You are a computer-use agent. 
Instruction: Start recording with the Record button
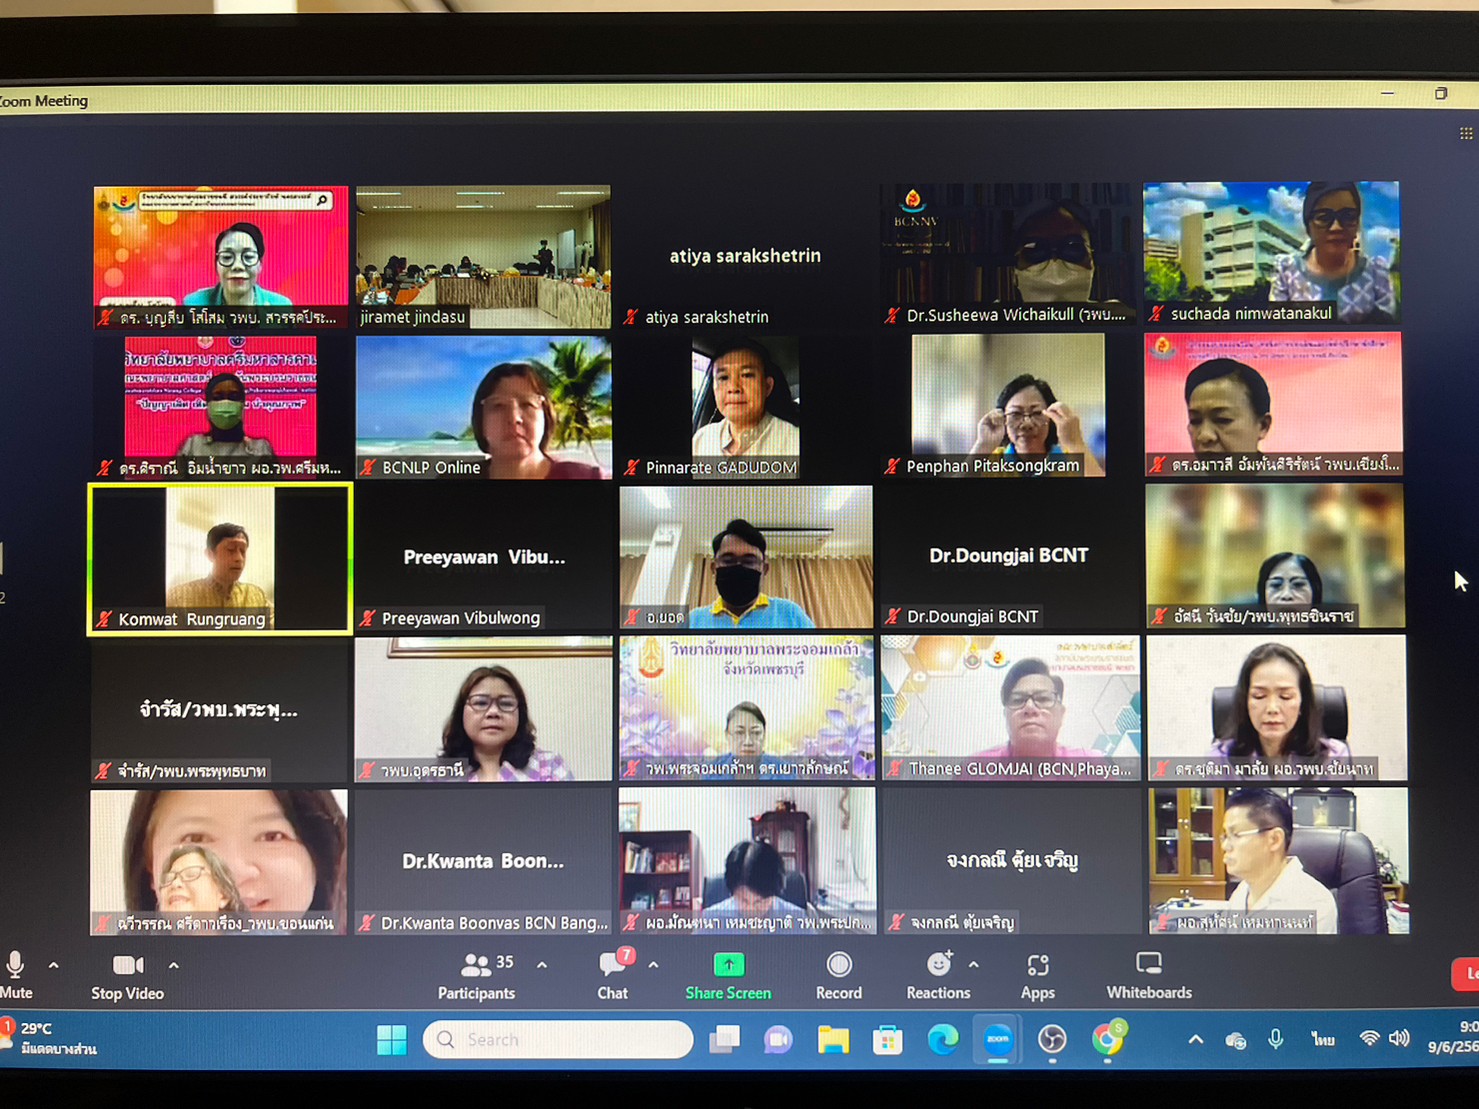838,975
